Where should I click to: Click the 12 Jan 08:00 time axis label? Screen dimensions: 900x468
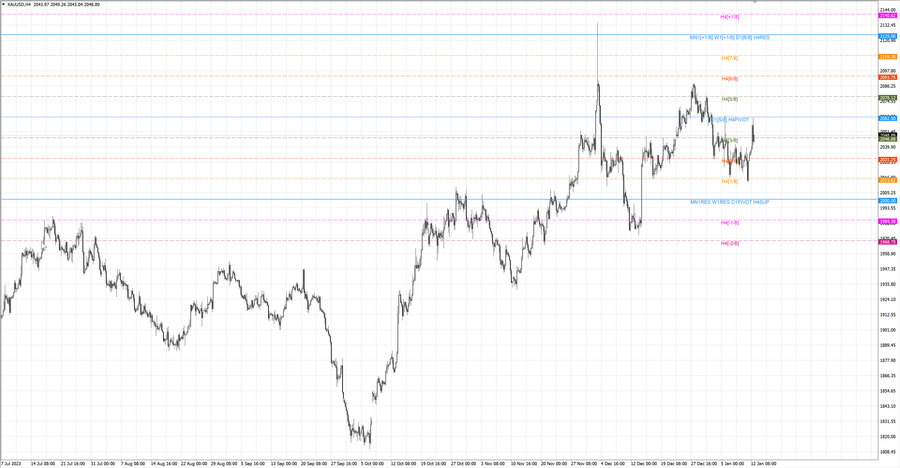tap(763, 463)
